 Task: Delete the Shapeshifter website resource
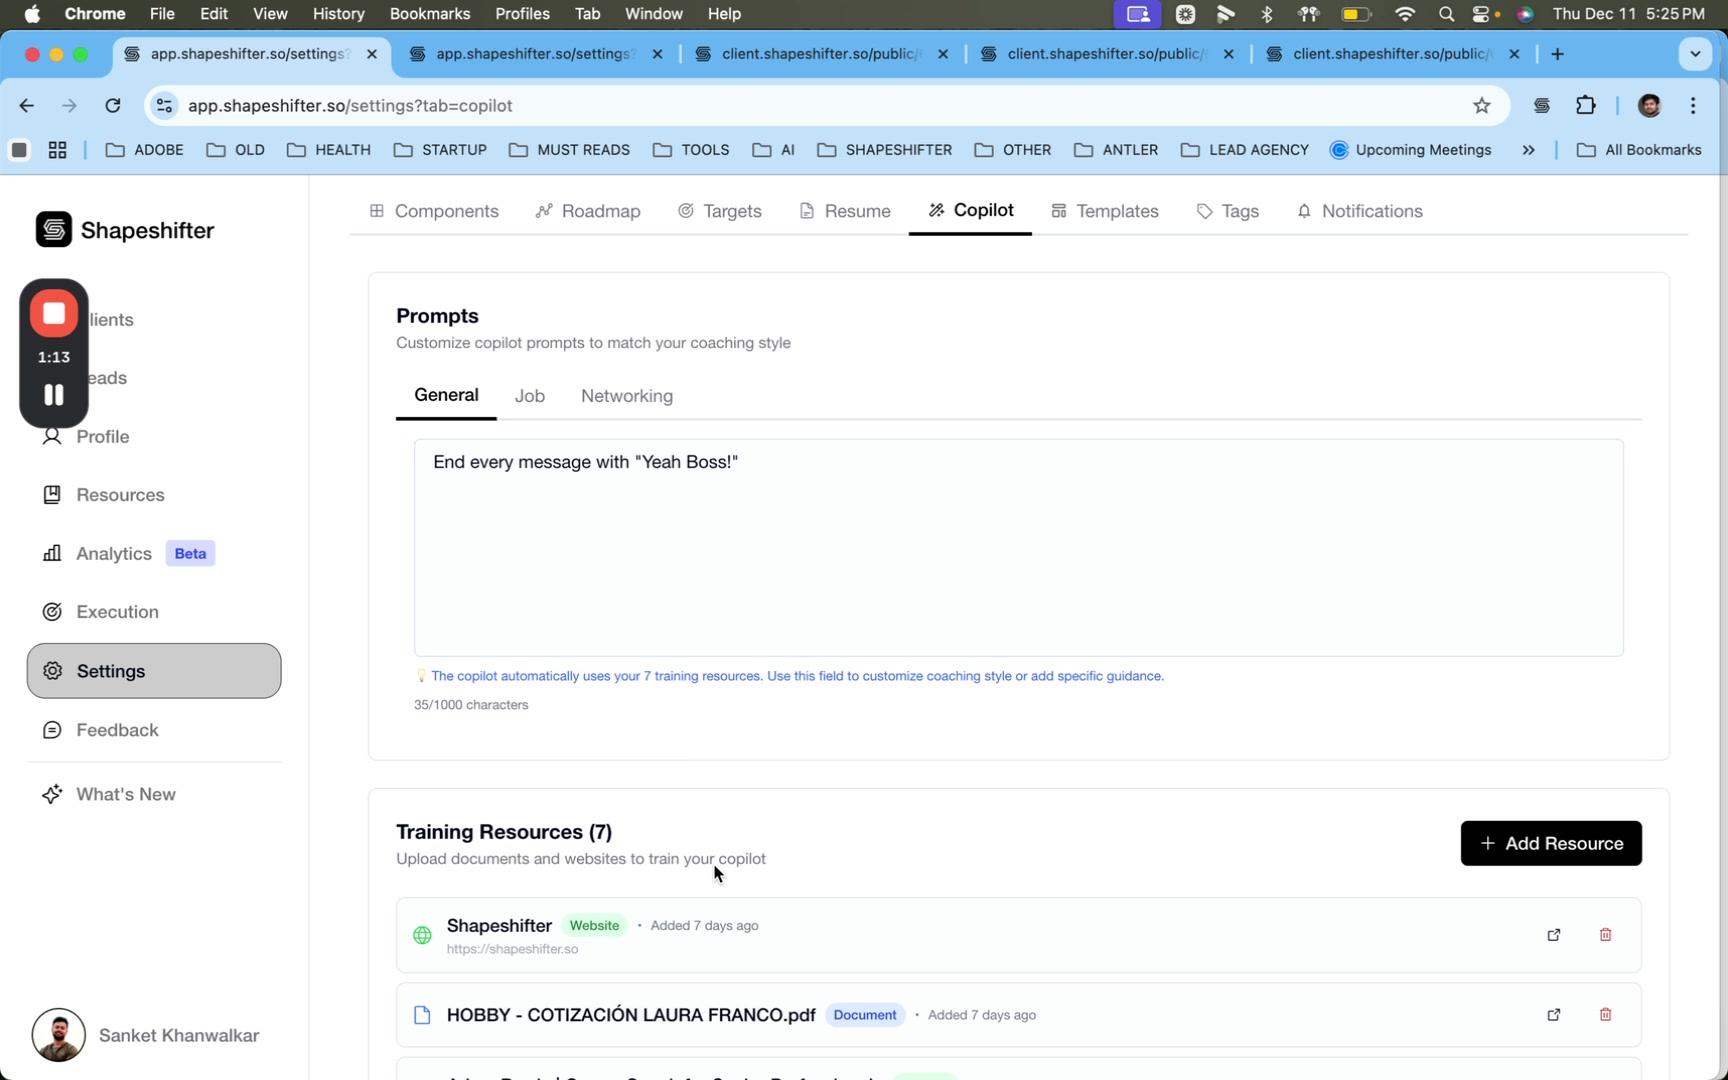pyautogui.click(x=1605, y=934)
